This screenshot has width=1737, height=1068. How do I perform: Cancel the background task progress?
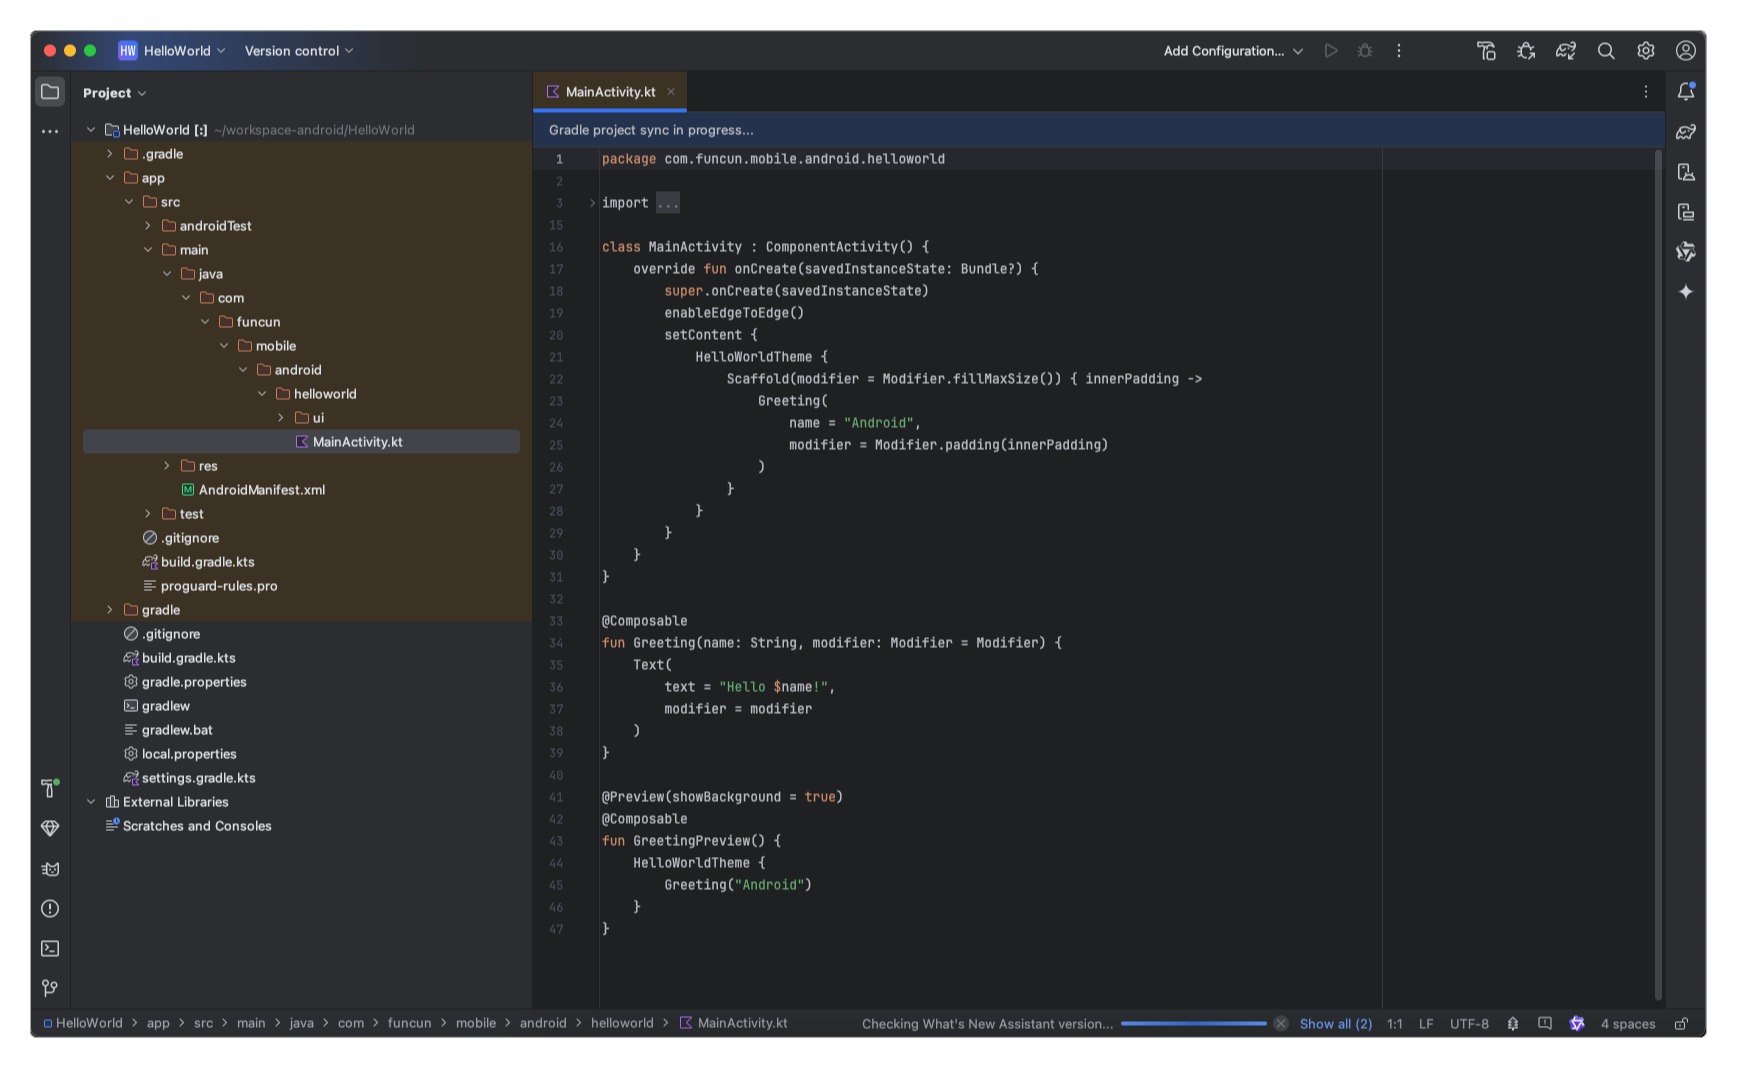point(1281,1024)
